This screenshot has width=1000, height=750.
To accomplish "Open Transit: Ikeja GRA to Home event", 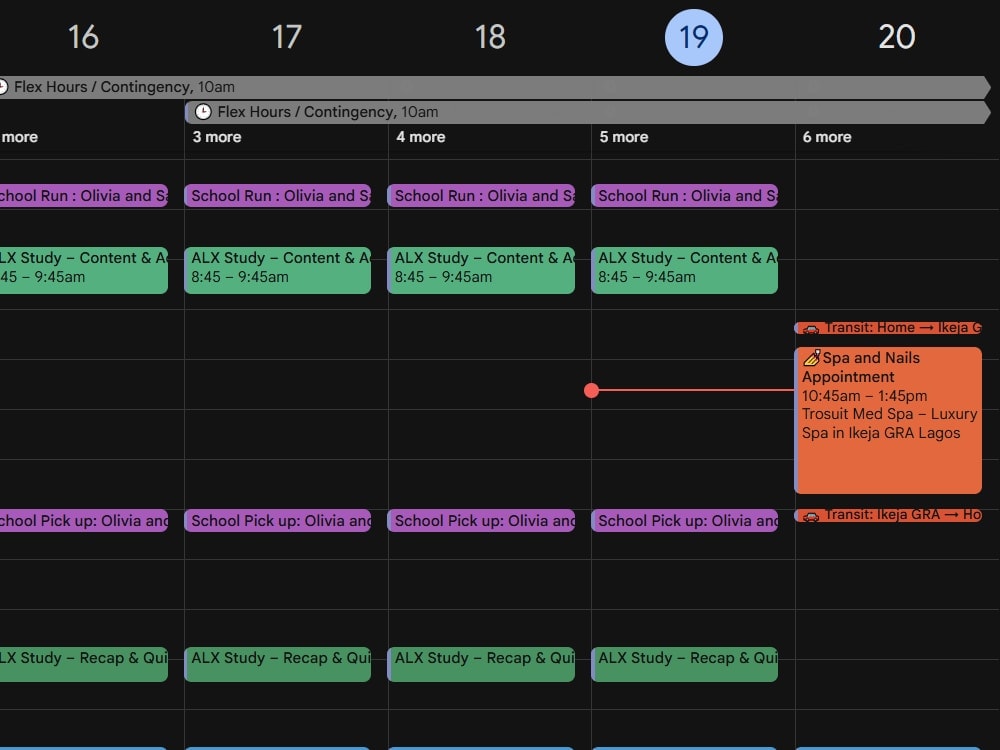I will (x=888, y=515).
